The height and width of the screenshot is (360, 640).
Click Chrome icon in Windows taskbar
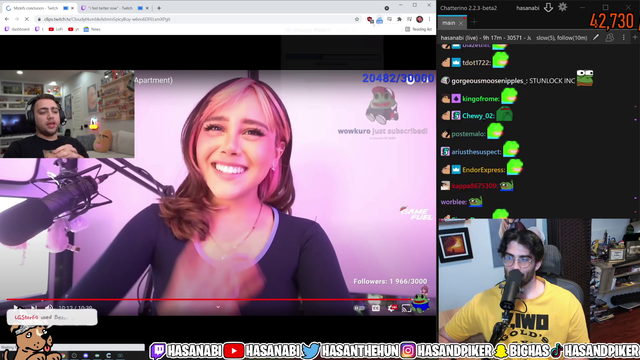click(63, 356)
